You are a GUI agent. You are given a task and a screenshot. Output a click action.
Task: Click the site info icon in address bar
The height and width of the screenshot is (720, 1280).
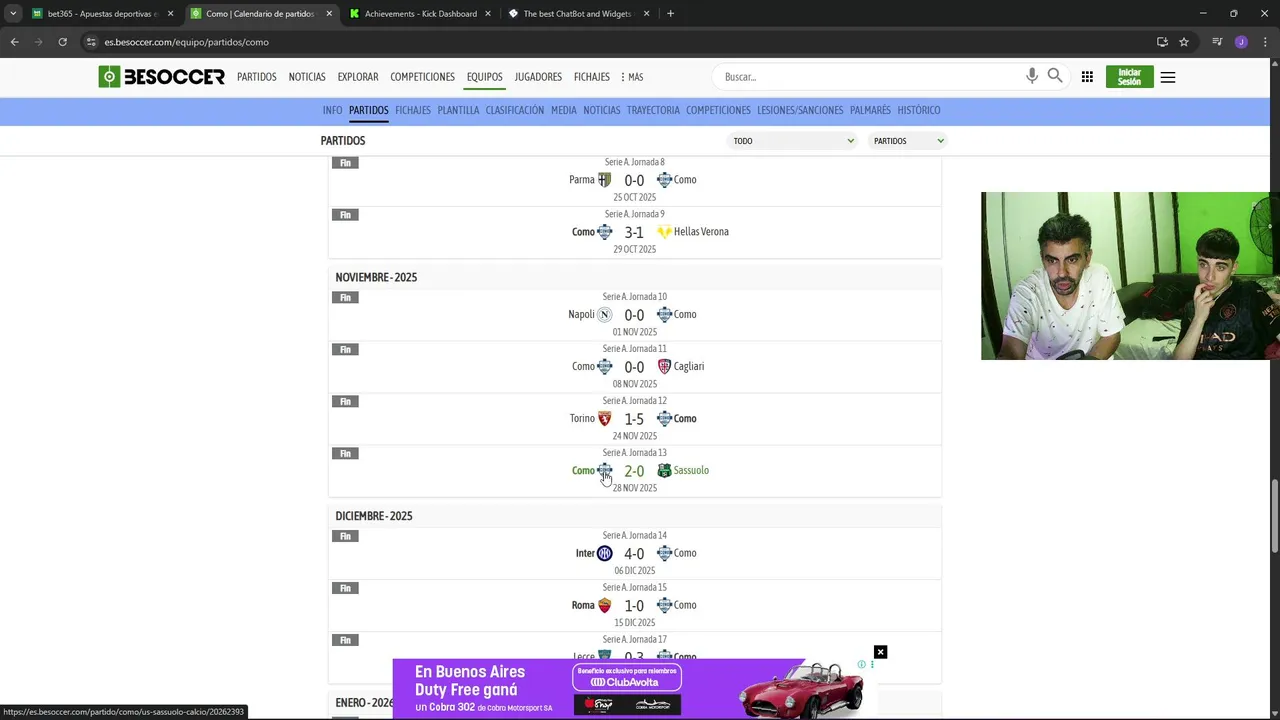coord(91,42)
